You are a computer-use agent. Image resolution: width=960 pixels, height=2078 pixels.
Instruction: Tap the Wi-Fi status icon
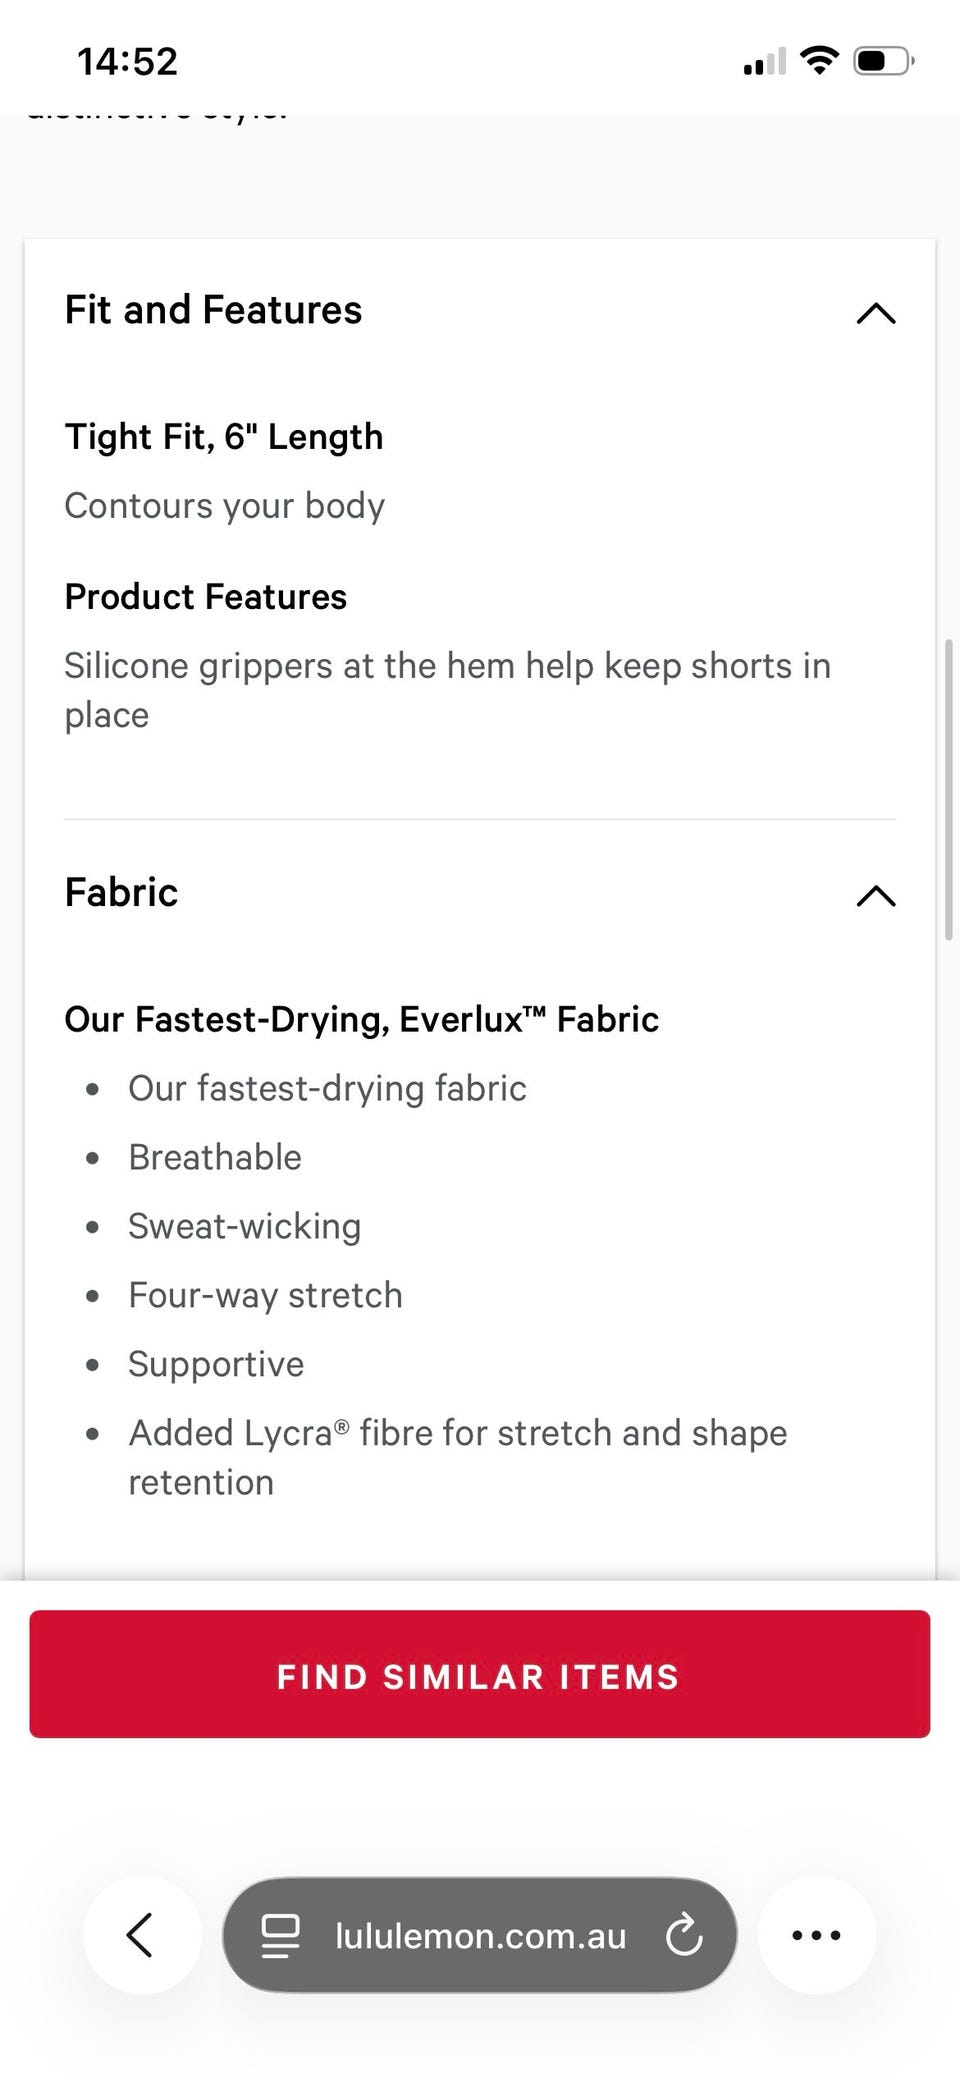tap(819, 61)
